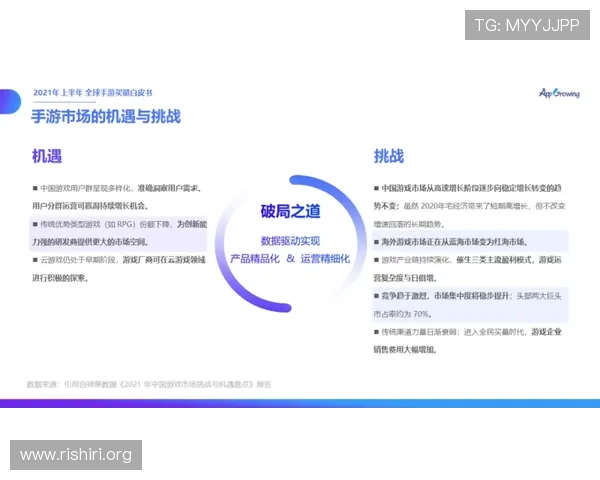Click the center text "破局之道"
This screenshot has width=600, height=480.
(x=290, y=211)
